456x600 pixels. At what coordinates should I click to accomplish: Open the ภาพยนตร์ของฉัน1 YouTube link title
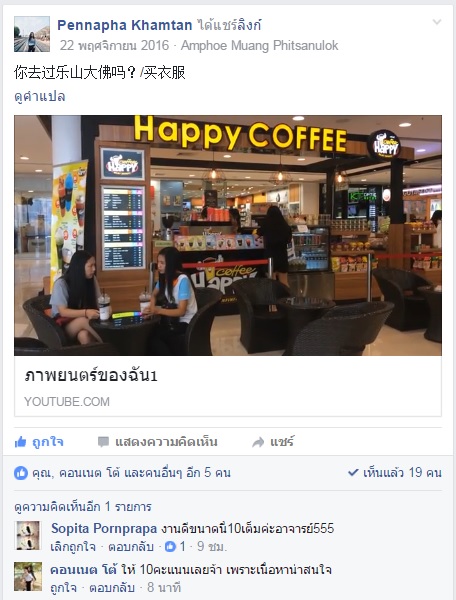pyautogui.click(x=91, y=376)
